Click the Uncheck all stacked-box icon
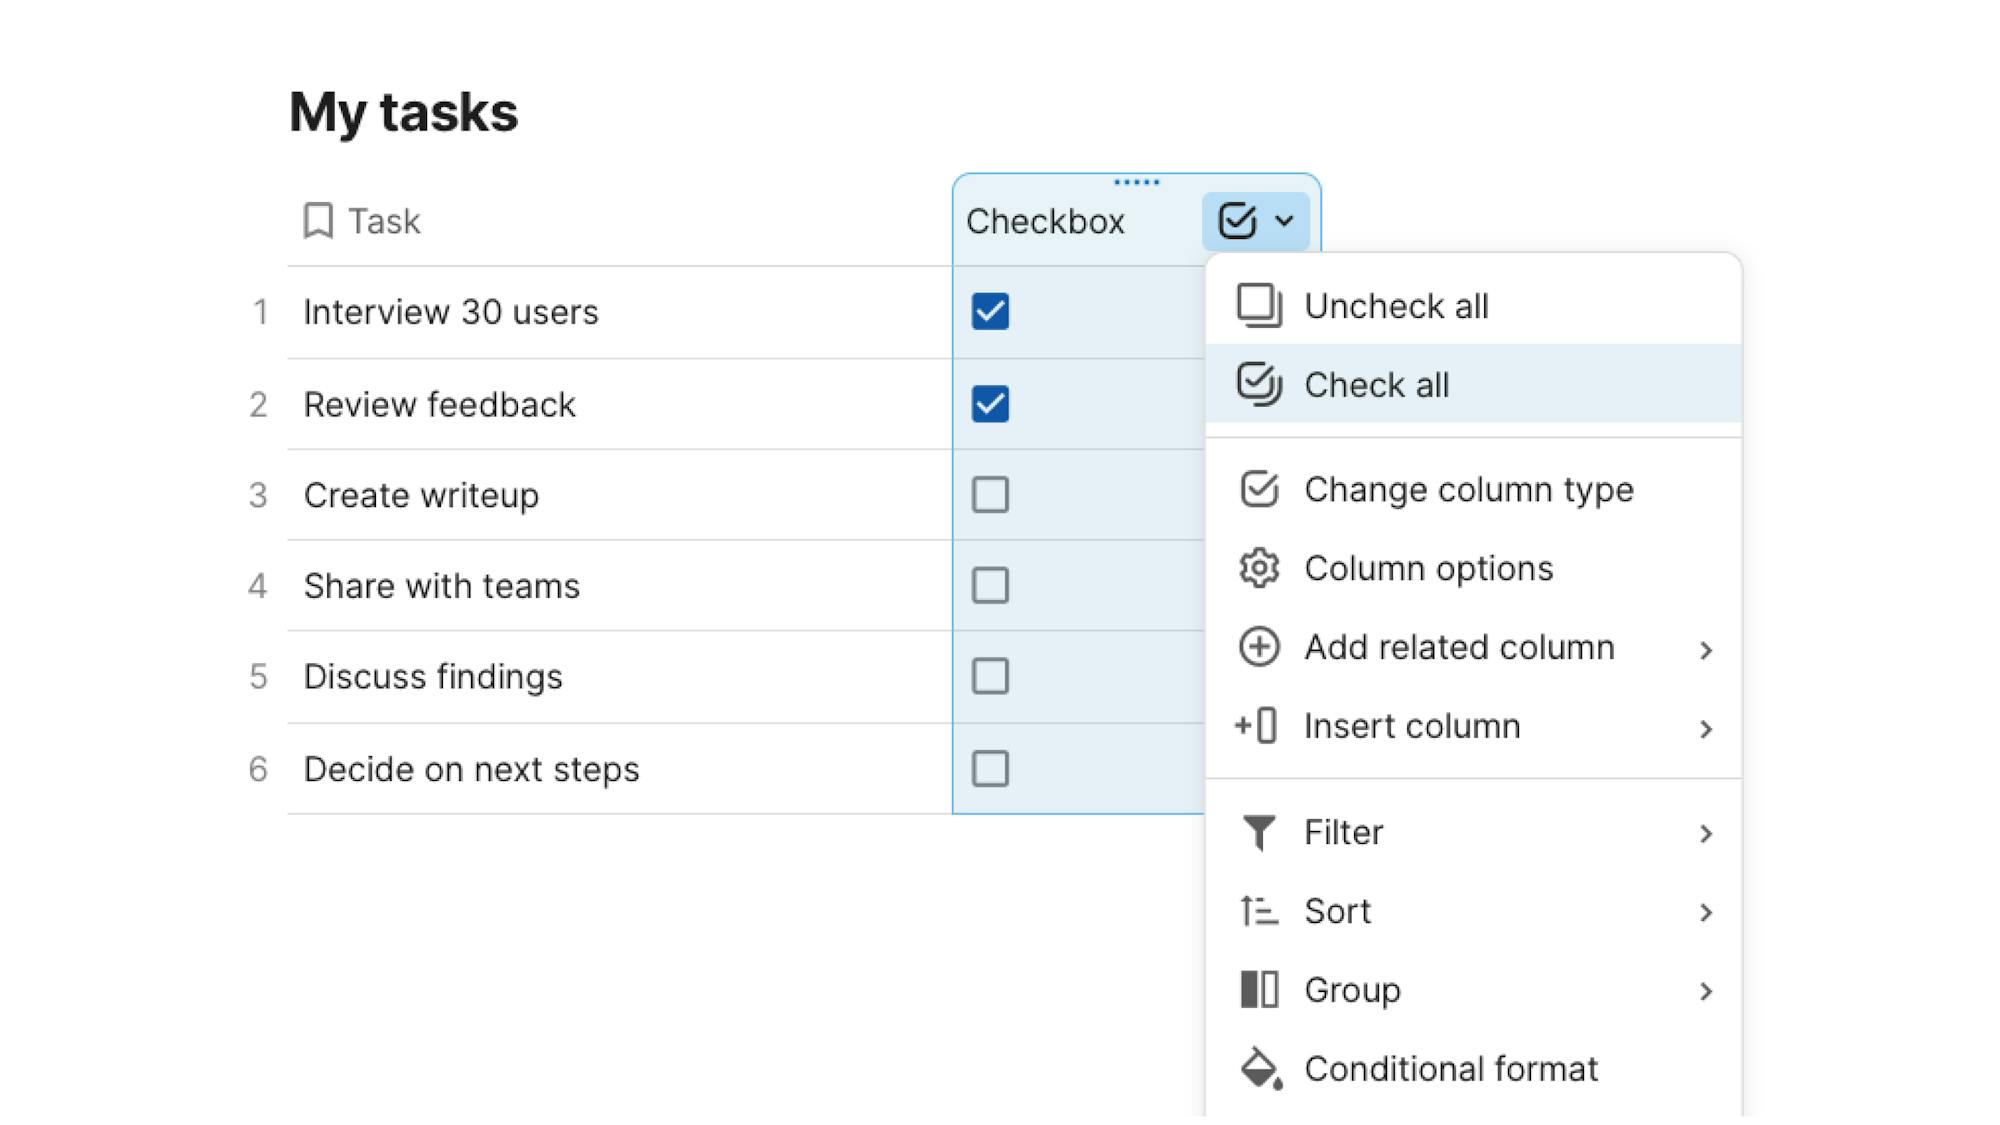Screen dimensions: 2000x1125 pyautogui.click(x=1259, y=306)
